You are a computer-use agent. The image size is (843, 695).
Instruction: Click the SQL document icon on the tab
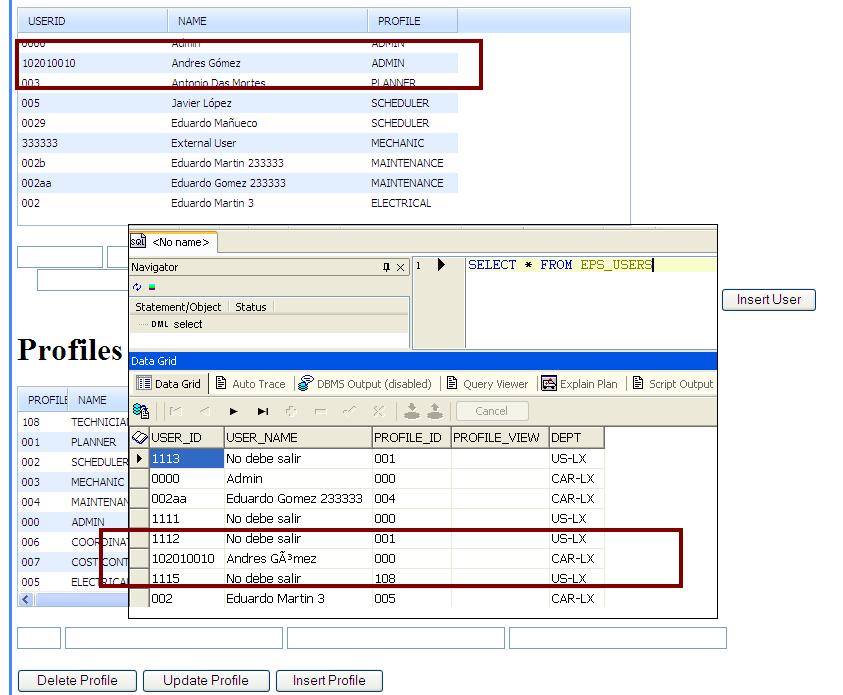[x=138, y=241]
